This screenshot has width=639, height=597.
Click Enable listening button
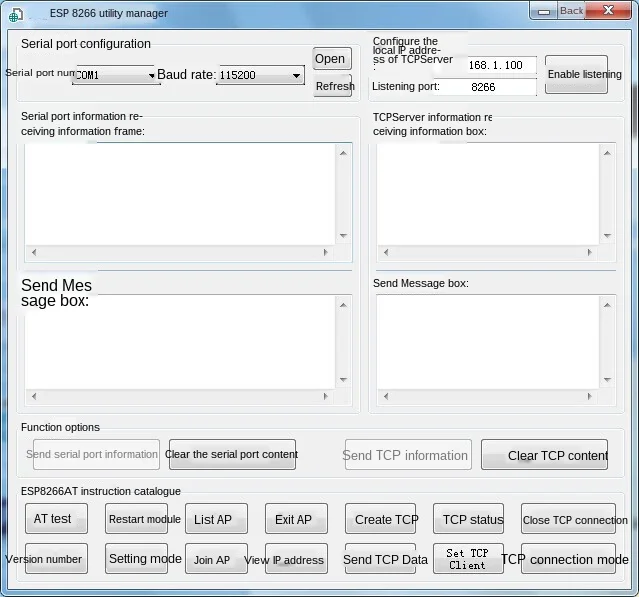[x=576, y=75]
